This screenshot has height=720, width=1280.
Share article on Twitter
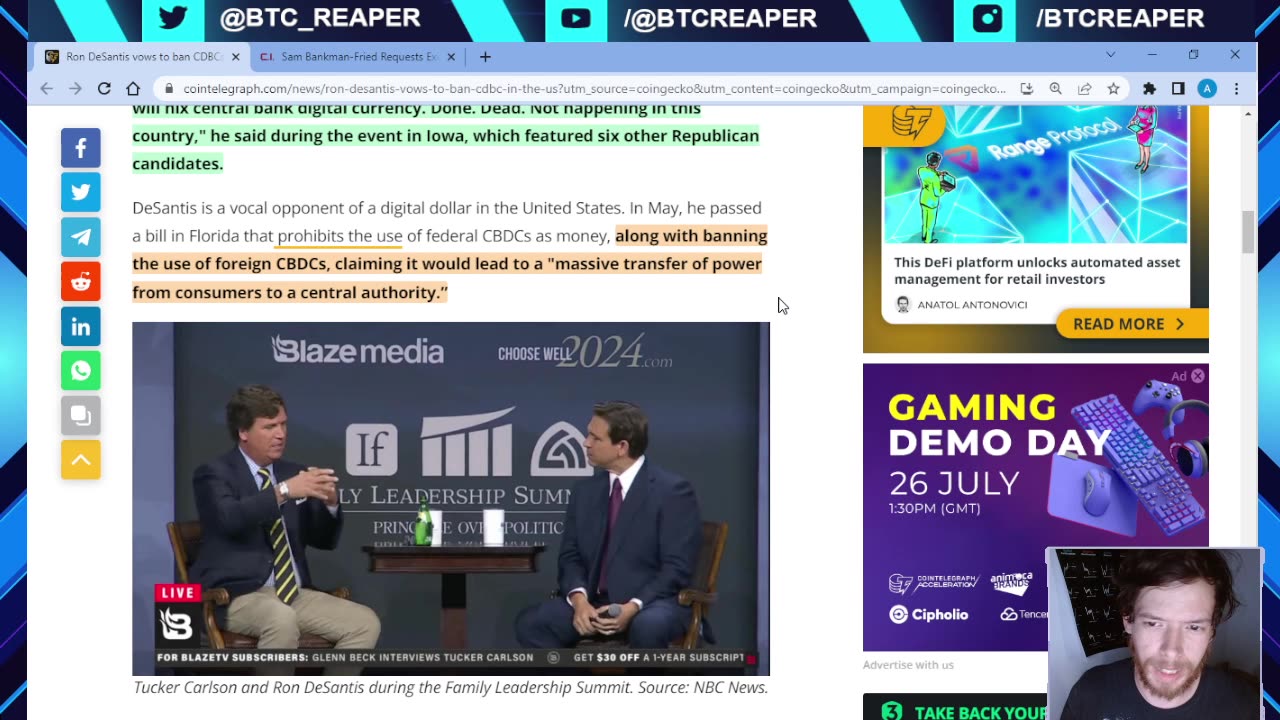pos(81,192)
